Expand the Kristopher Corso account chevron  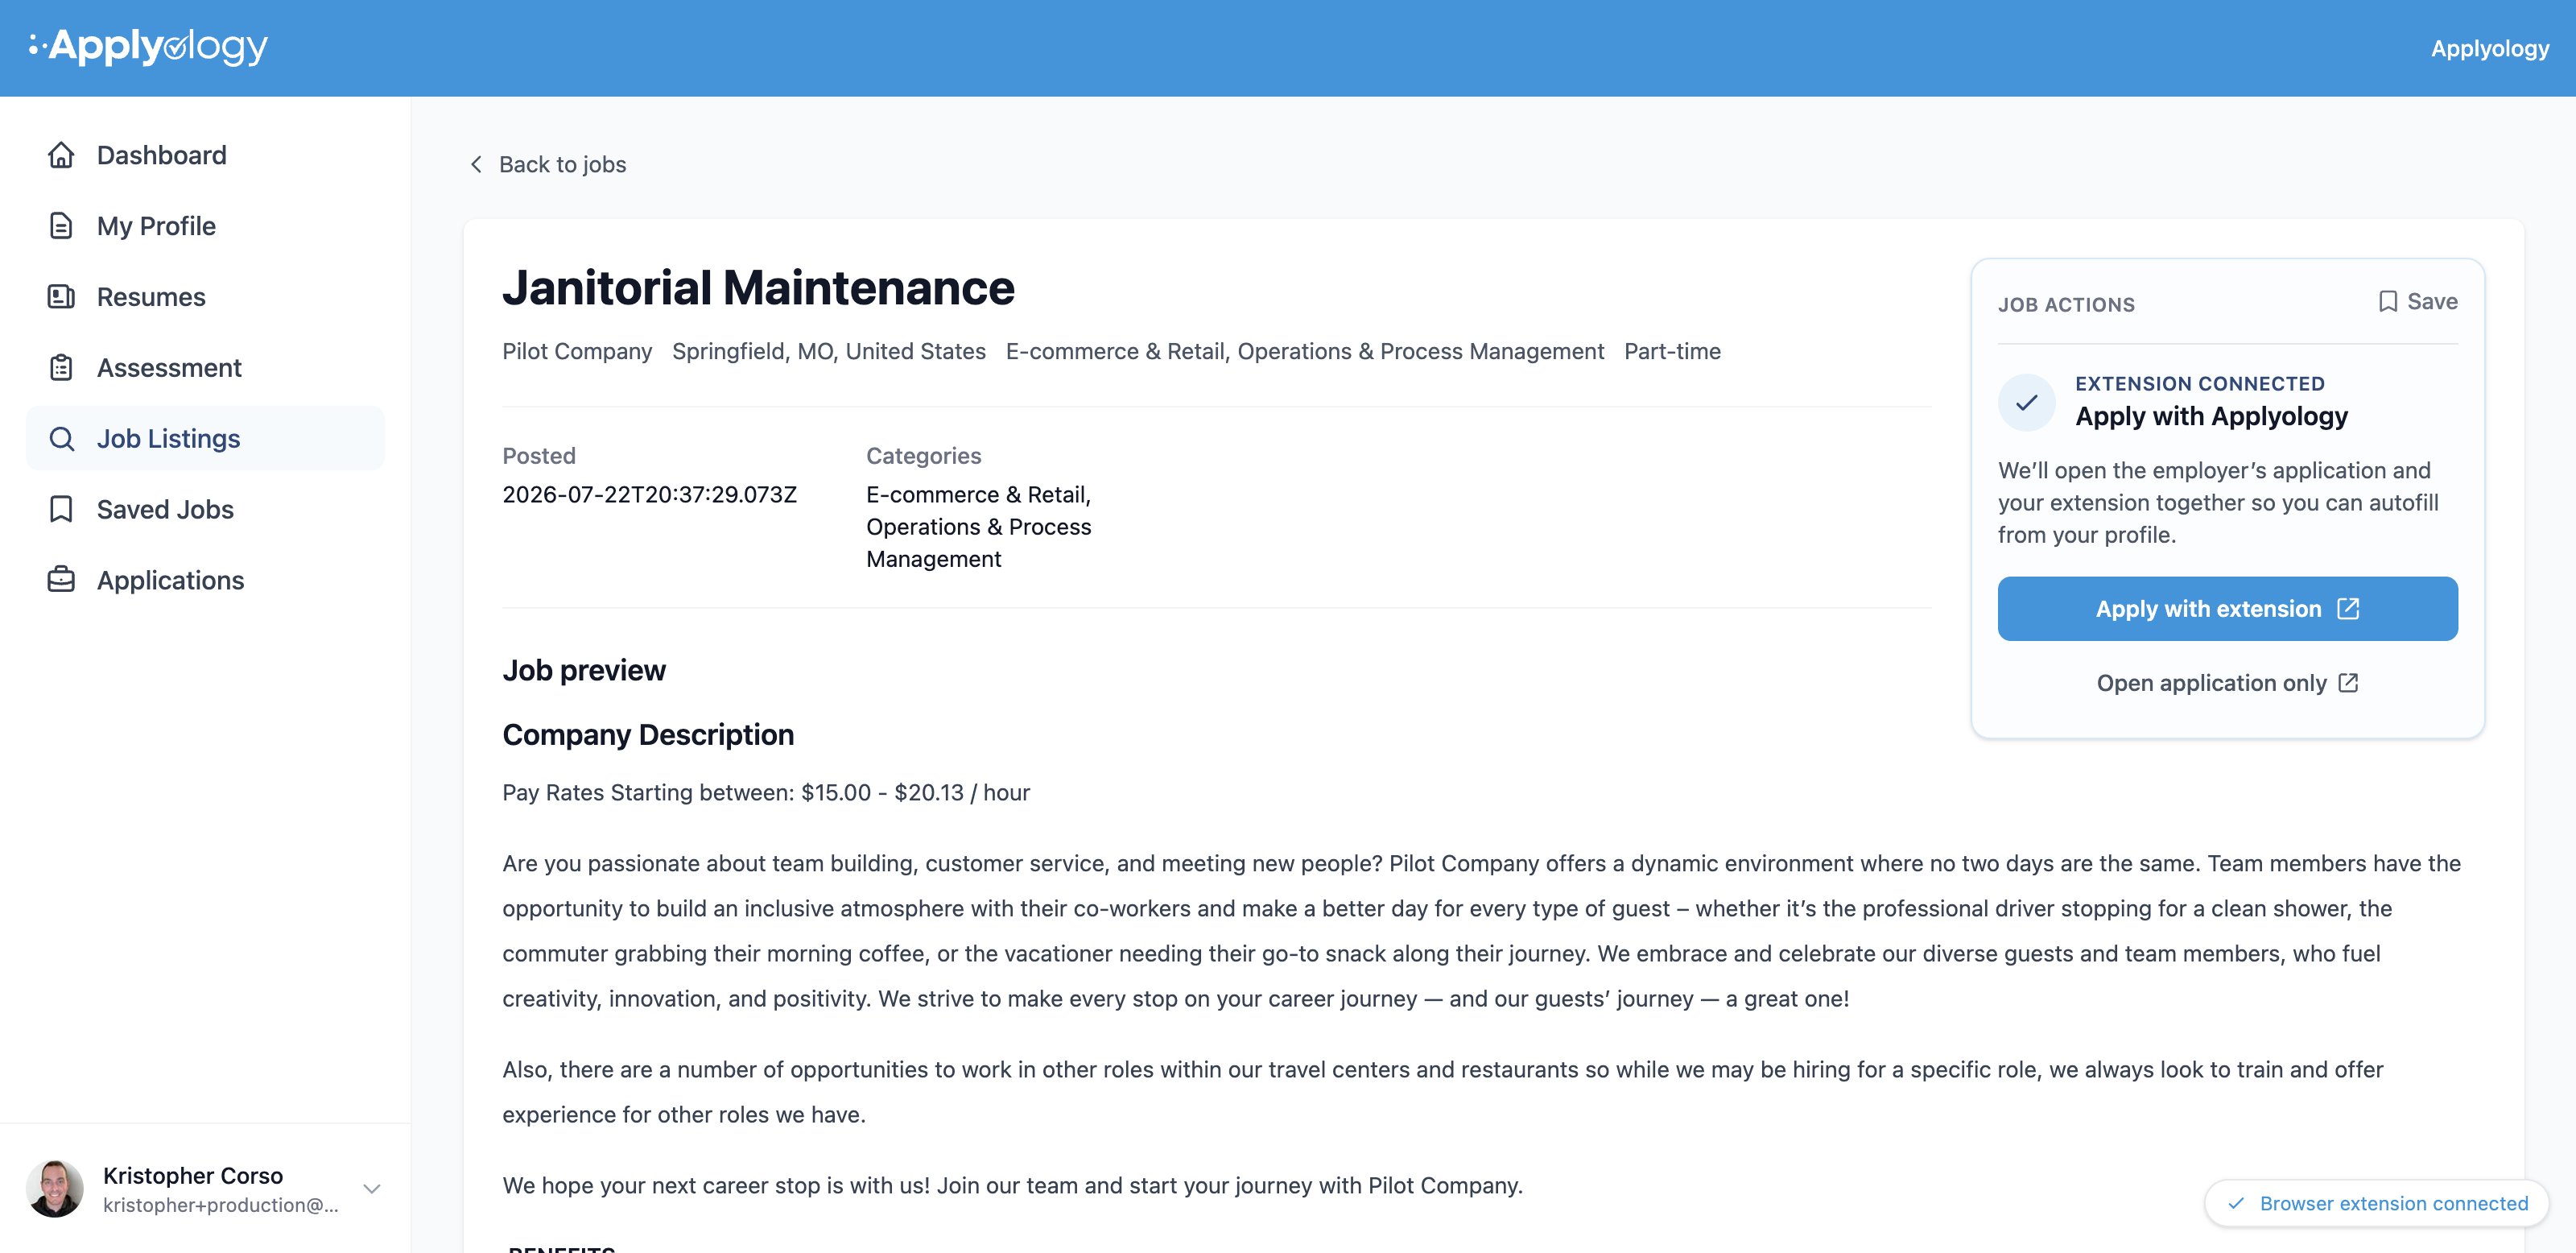[372, 1189]
